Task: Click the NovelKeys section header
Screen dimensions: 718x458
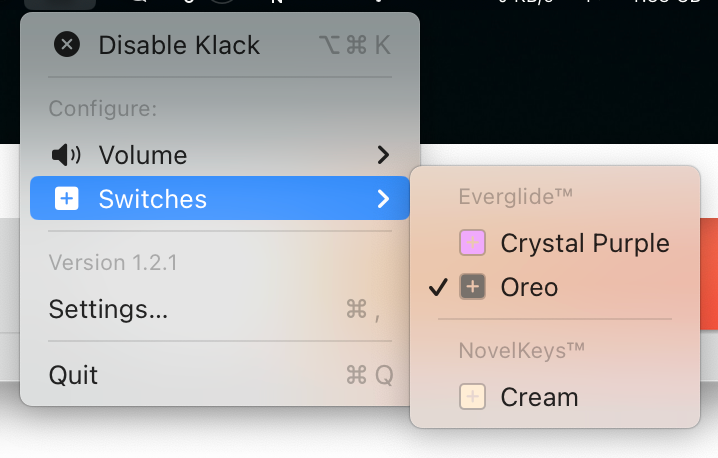Action: [520, 351]
